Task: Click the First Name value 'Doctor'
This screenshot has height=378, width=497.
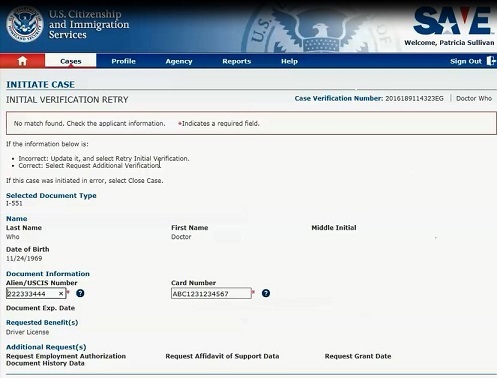Action: coord(181,237)
